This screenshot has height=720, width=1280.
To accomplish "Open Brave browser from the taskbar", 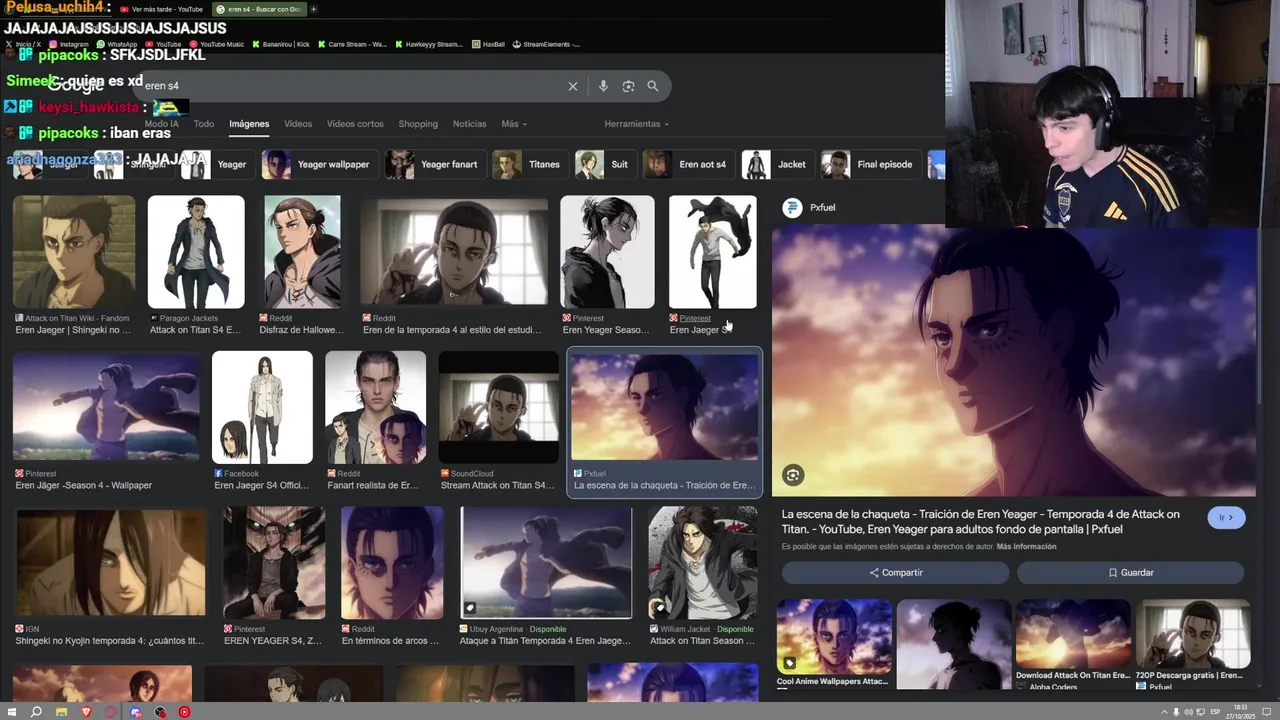I will coord(86,712).
